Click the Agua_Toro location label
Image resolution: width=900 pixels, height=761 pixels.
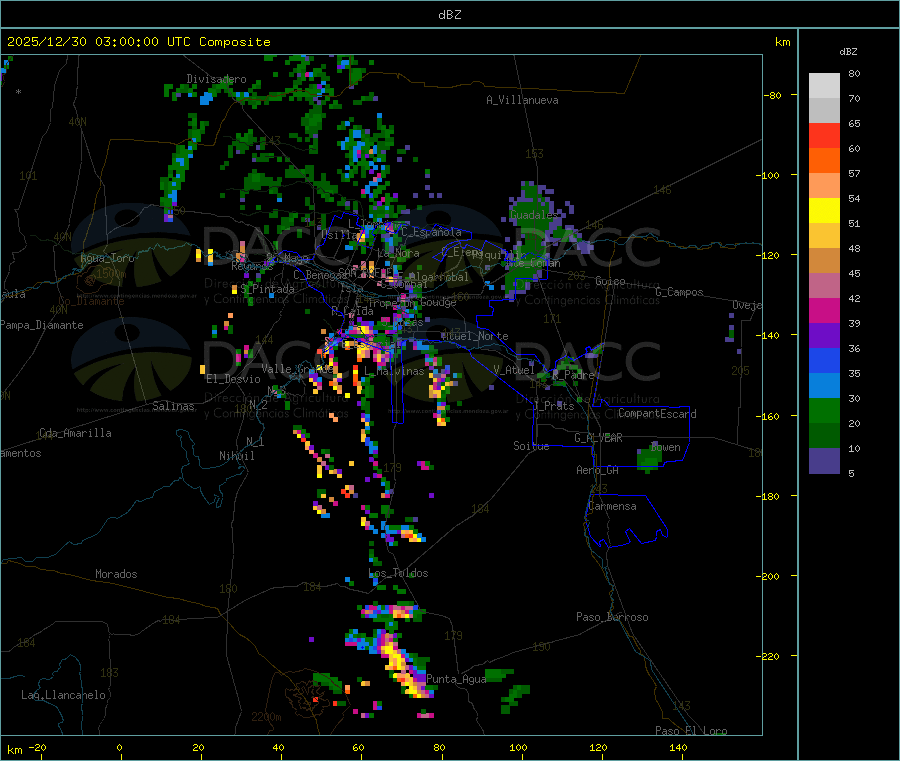[107, 258]
